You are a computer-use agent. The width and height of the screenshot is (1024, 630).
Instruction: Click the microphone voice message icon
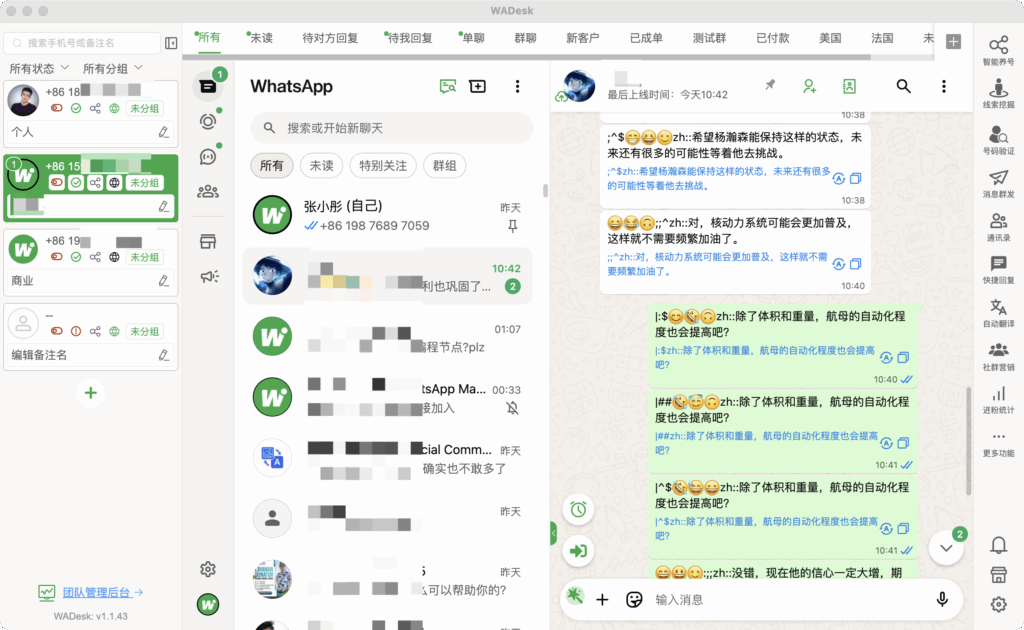pos(941,599)
